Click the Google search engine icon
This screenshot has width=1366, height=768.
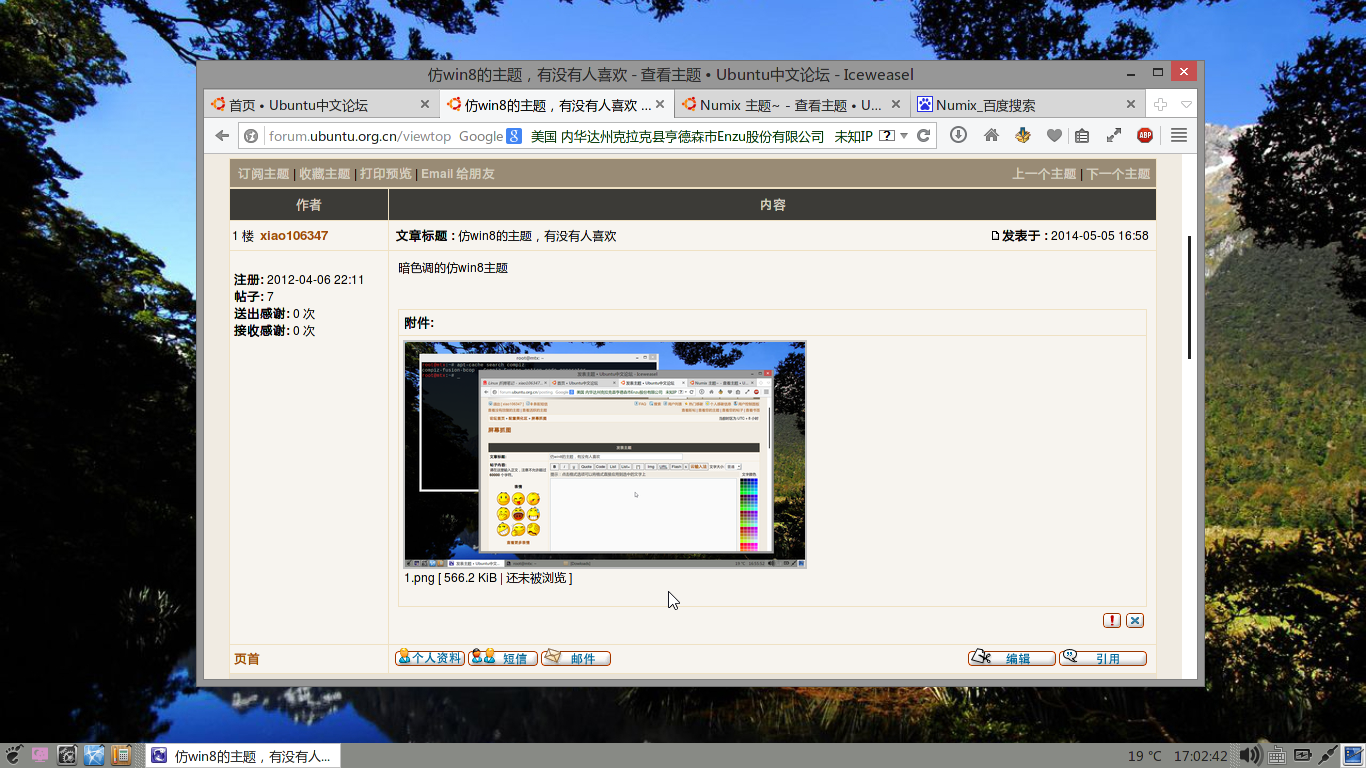(x=513, y=136)
